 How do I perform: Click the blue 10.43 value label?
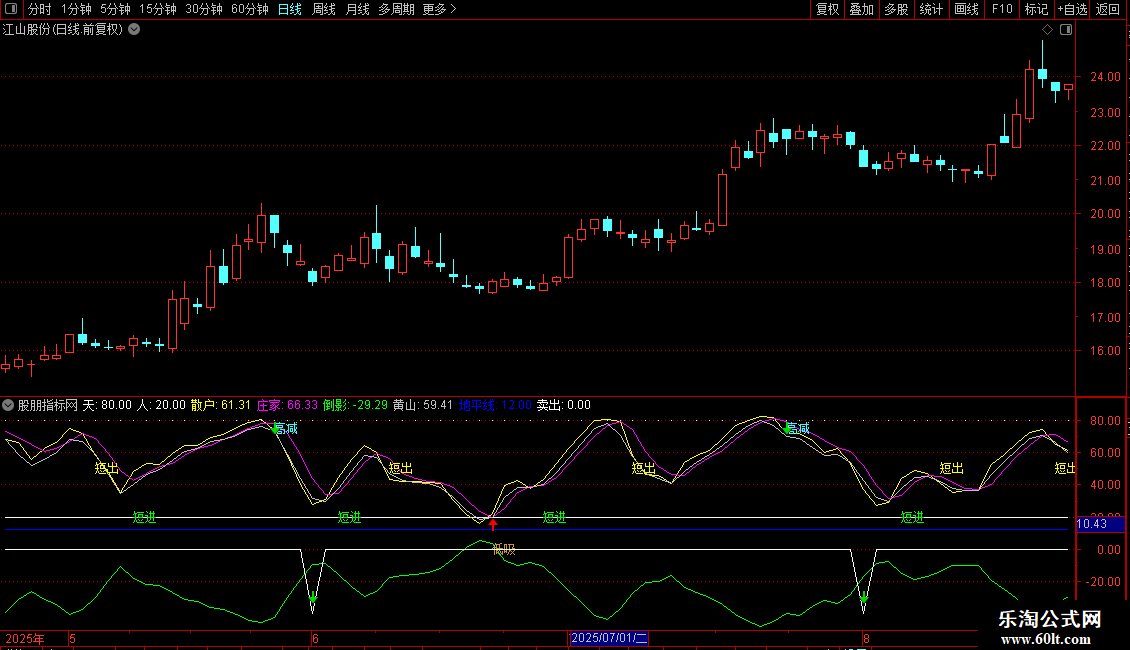(x=1092, y=524)
